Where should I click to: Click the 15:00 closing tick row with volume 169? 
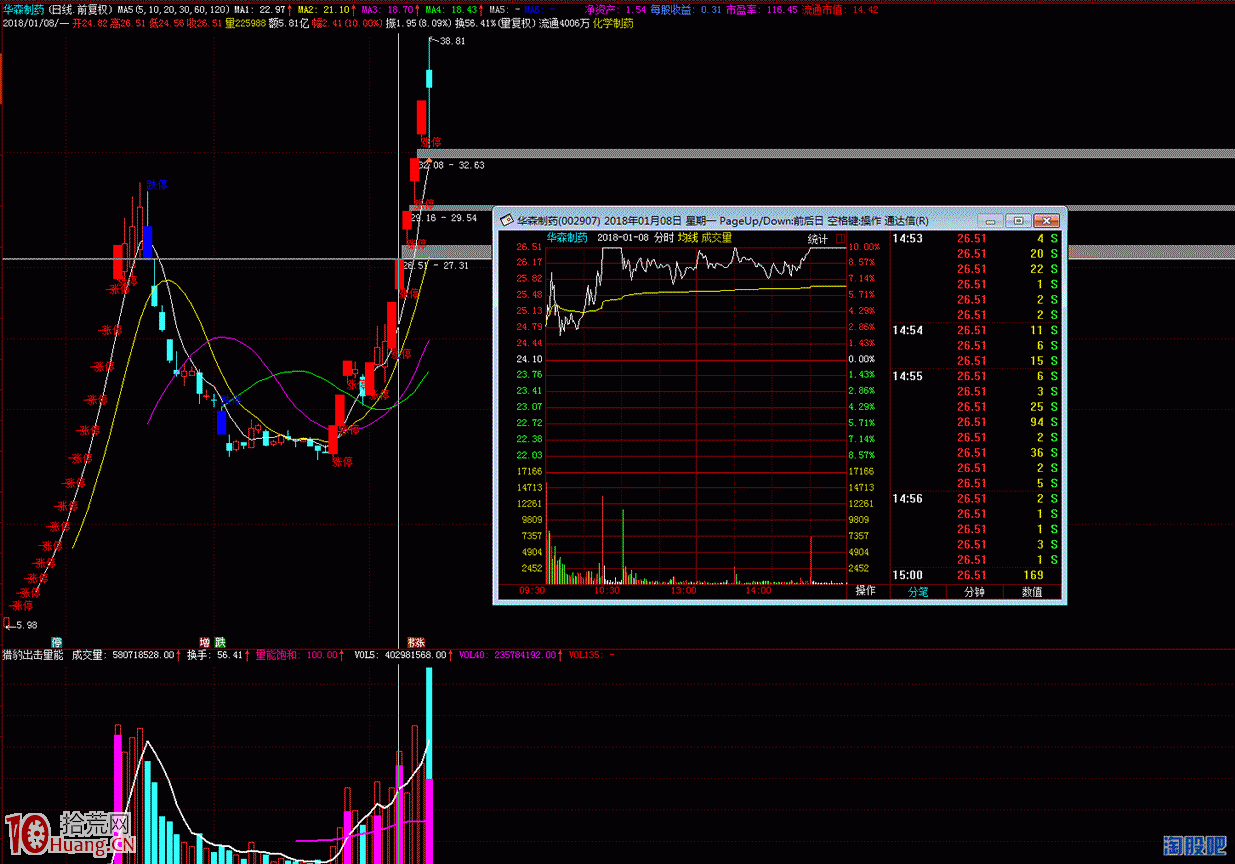coord(975,575)
